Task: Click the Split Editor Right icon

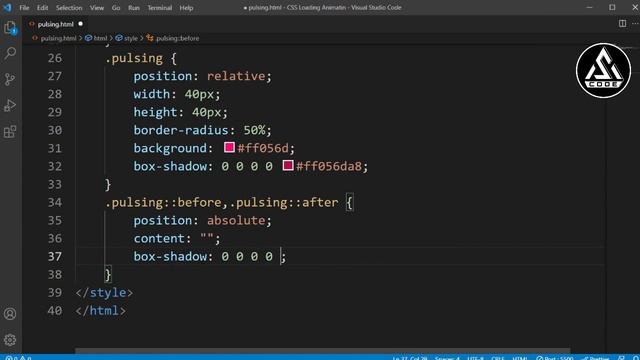Action: point(622,24)
